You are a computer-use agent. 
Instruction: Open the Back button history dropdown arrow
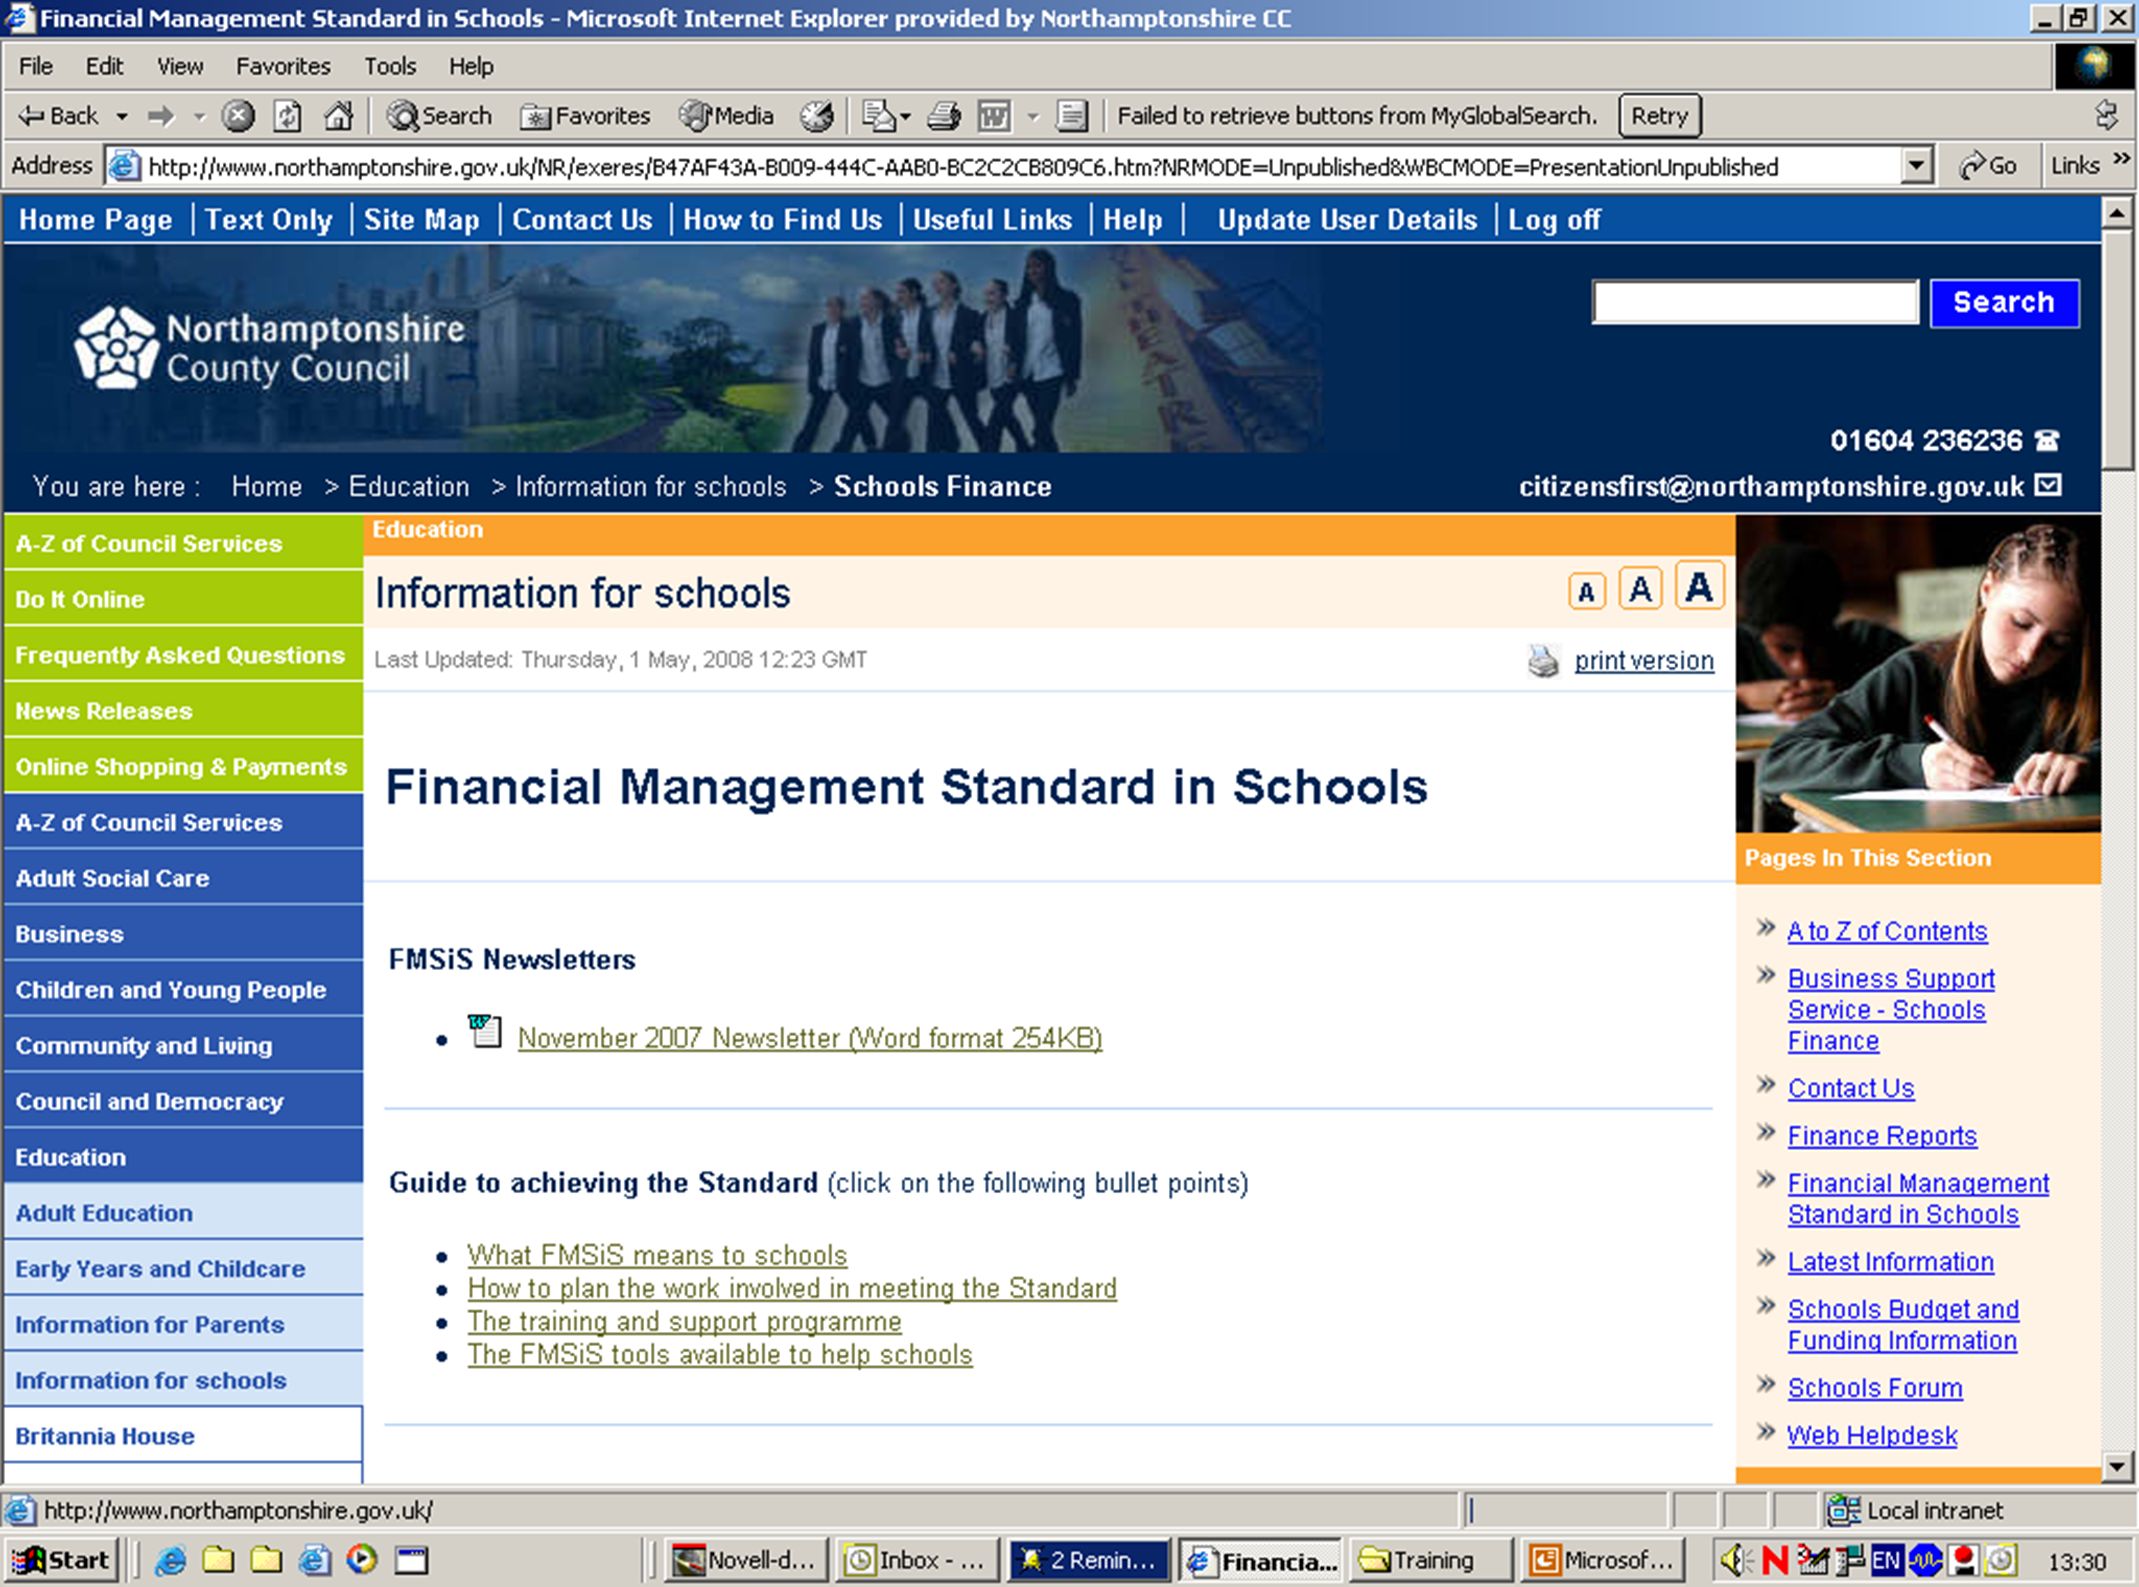click(x=121, y=117)
